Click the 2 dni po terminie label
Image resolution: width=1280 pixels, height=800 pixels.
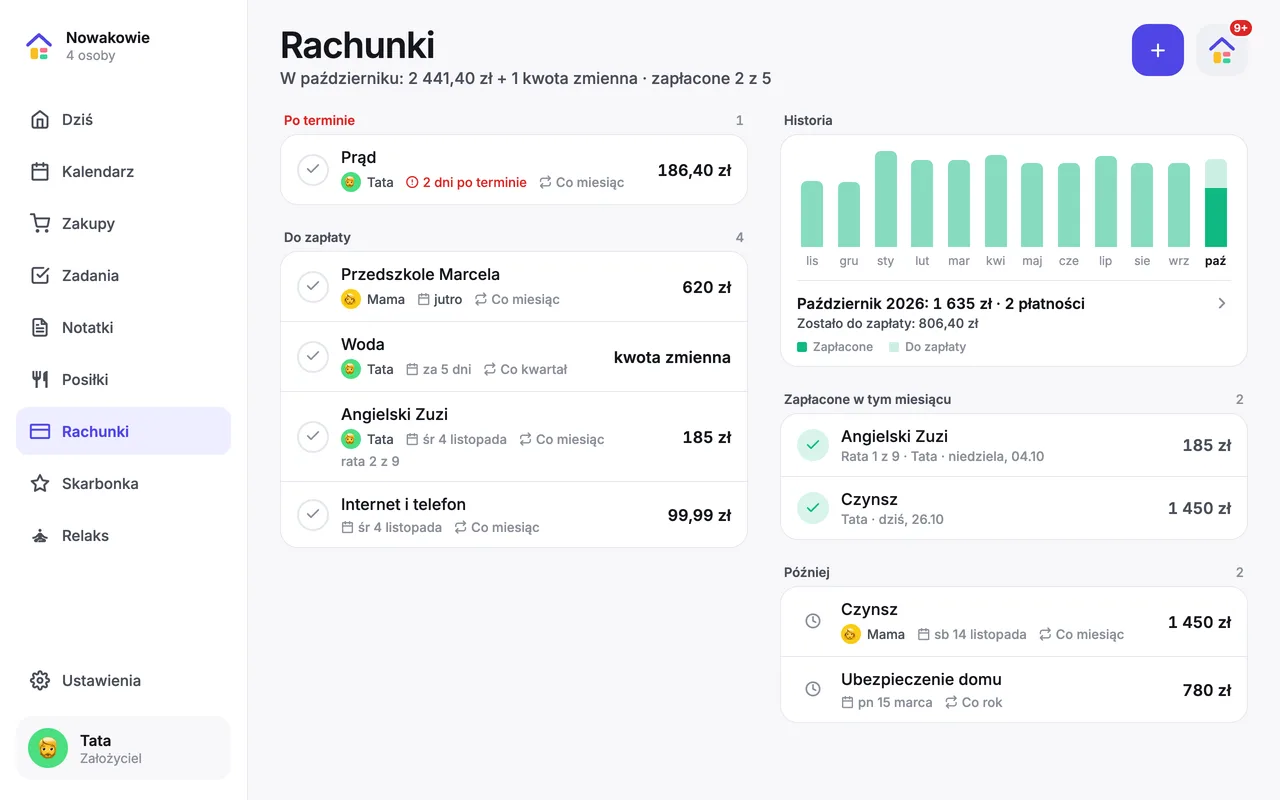pyautogui.click(x=475, y=183)
